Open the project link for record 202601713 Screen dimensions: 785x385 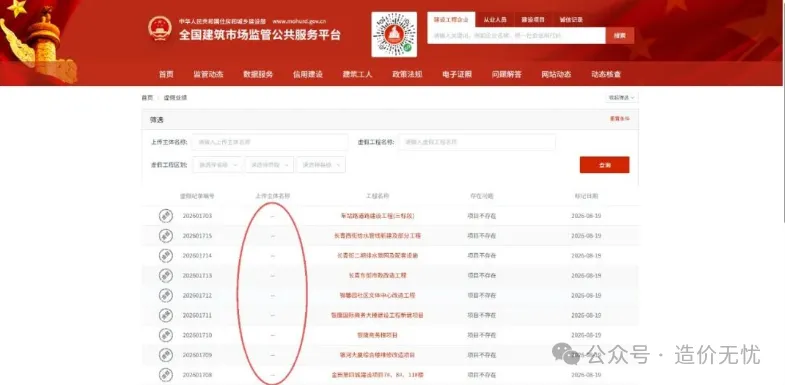tap(377, 275)
